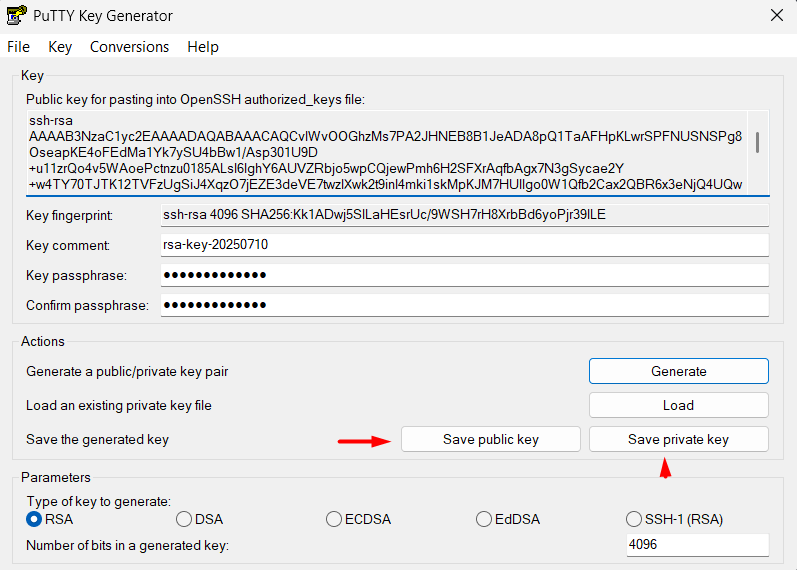The image size is (797, 570).
Task: Click 'Number of bits in a generated key:' label
Action: 128,546
